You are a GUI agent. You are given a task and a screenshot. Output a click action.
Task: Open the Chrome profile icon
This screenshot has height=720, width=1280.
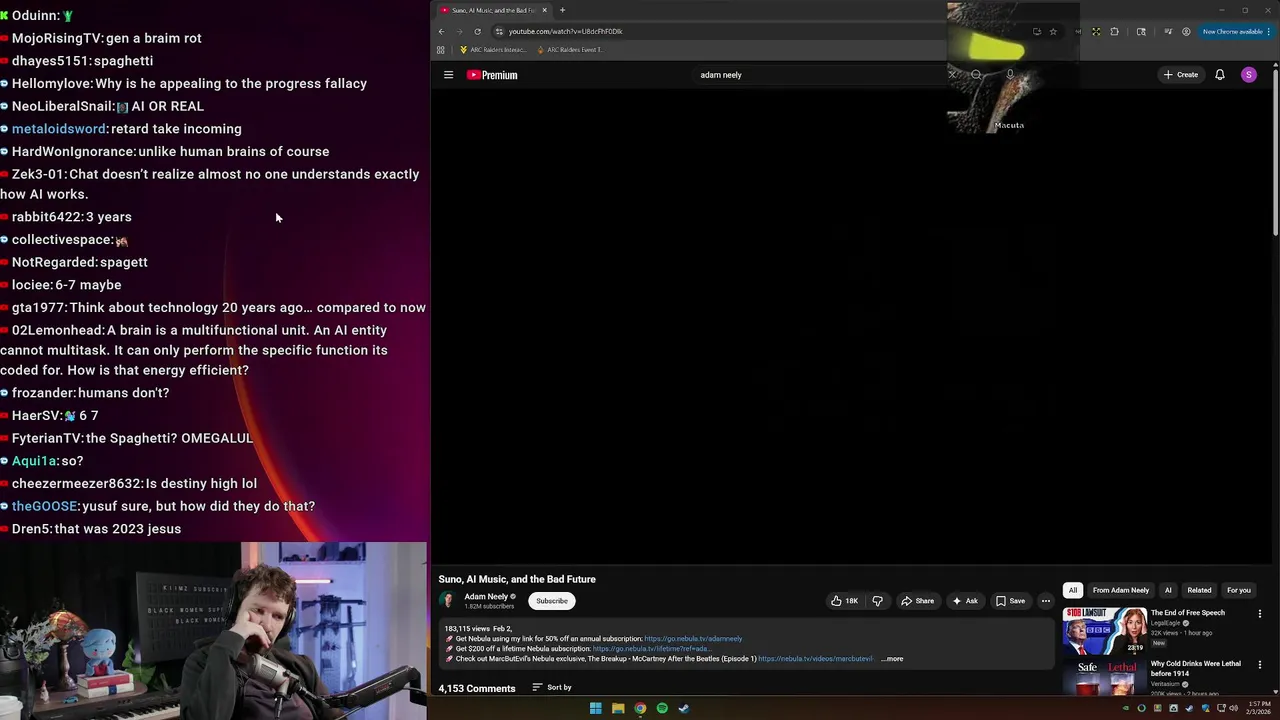pos(1186,31)
